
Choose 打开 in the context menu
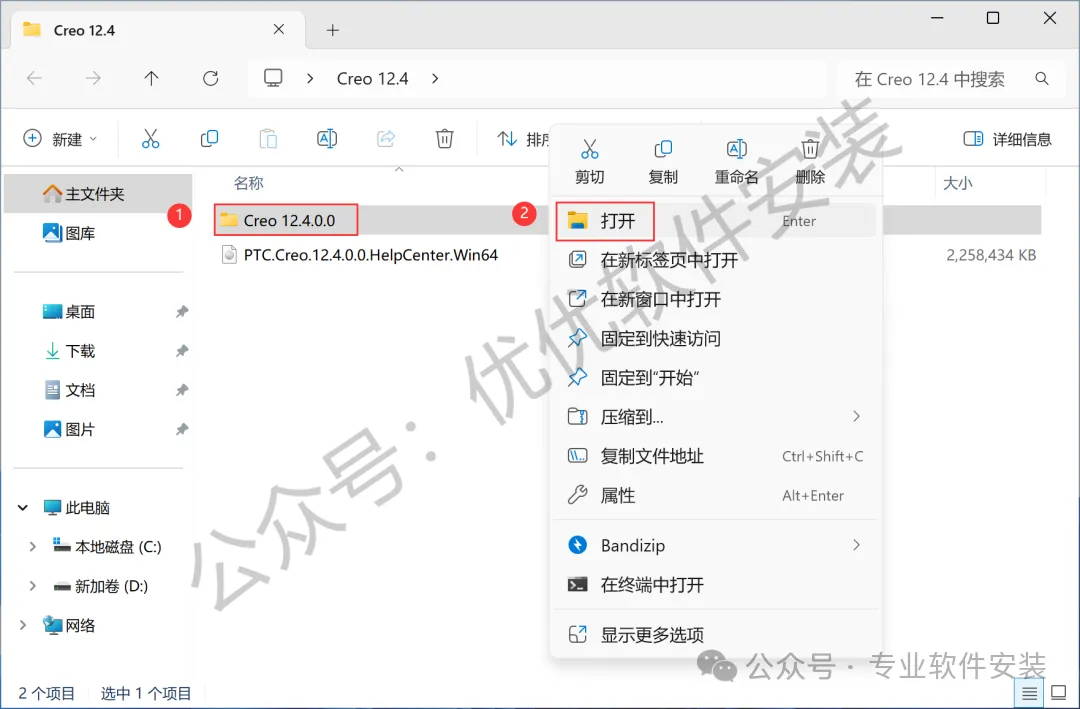click(x=716, y=220)
